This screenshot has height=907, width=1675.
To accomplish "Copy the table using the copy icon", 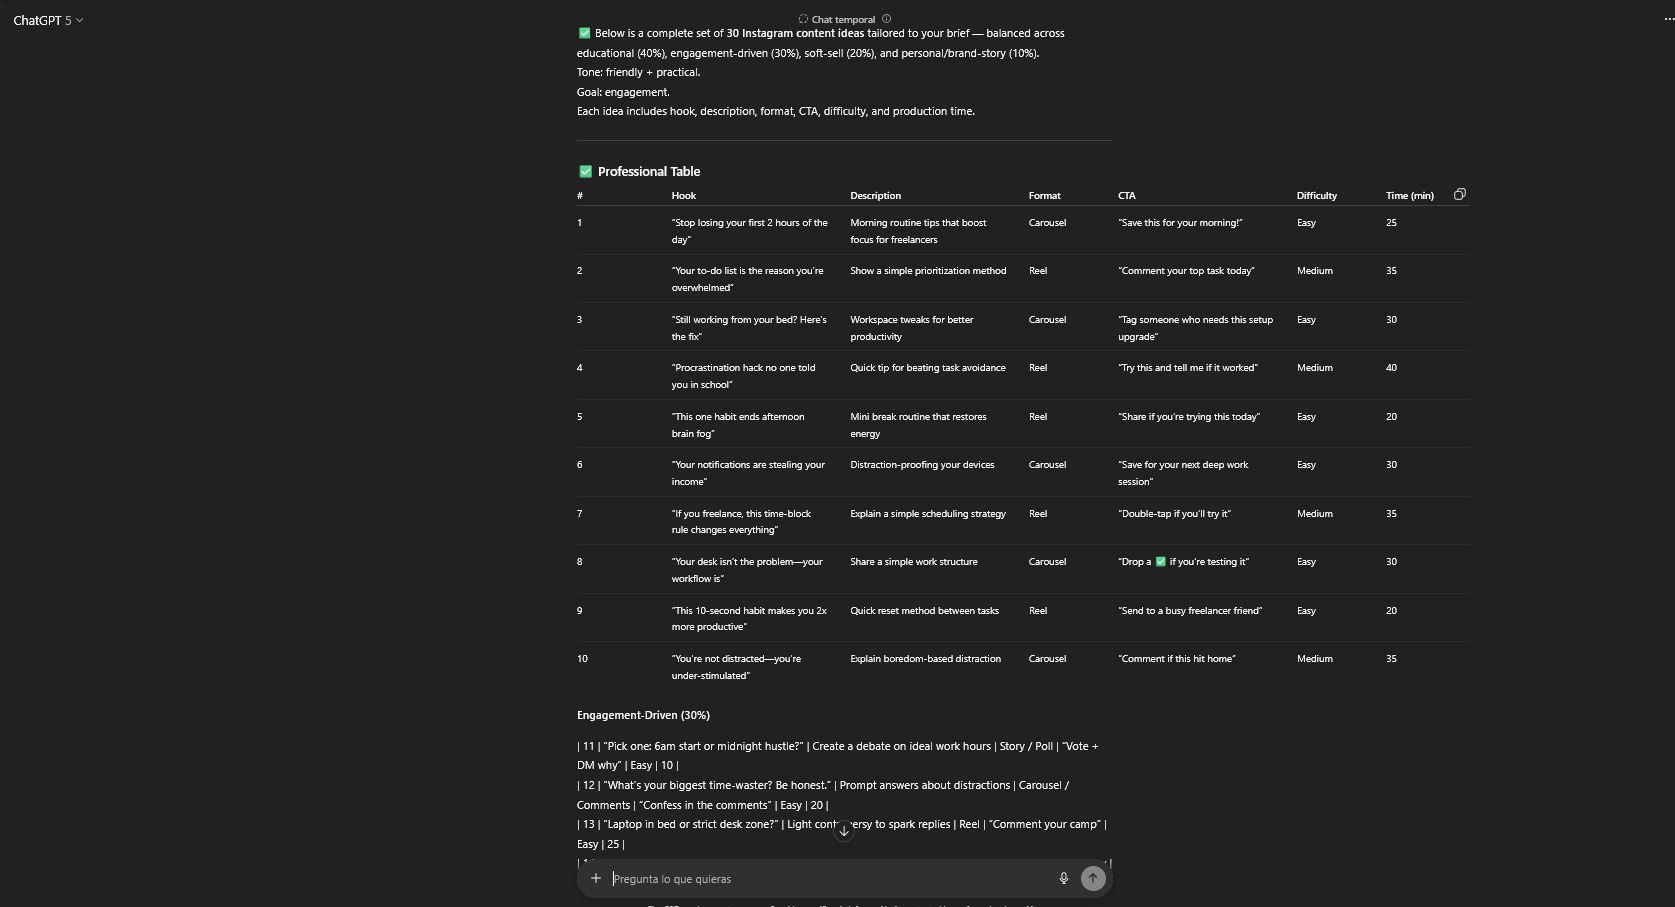I will 1460,195.
